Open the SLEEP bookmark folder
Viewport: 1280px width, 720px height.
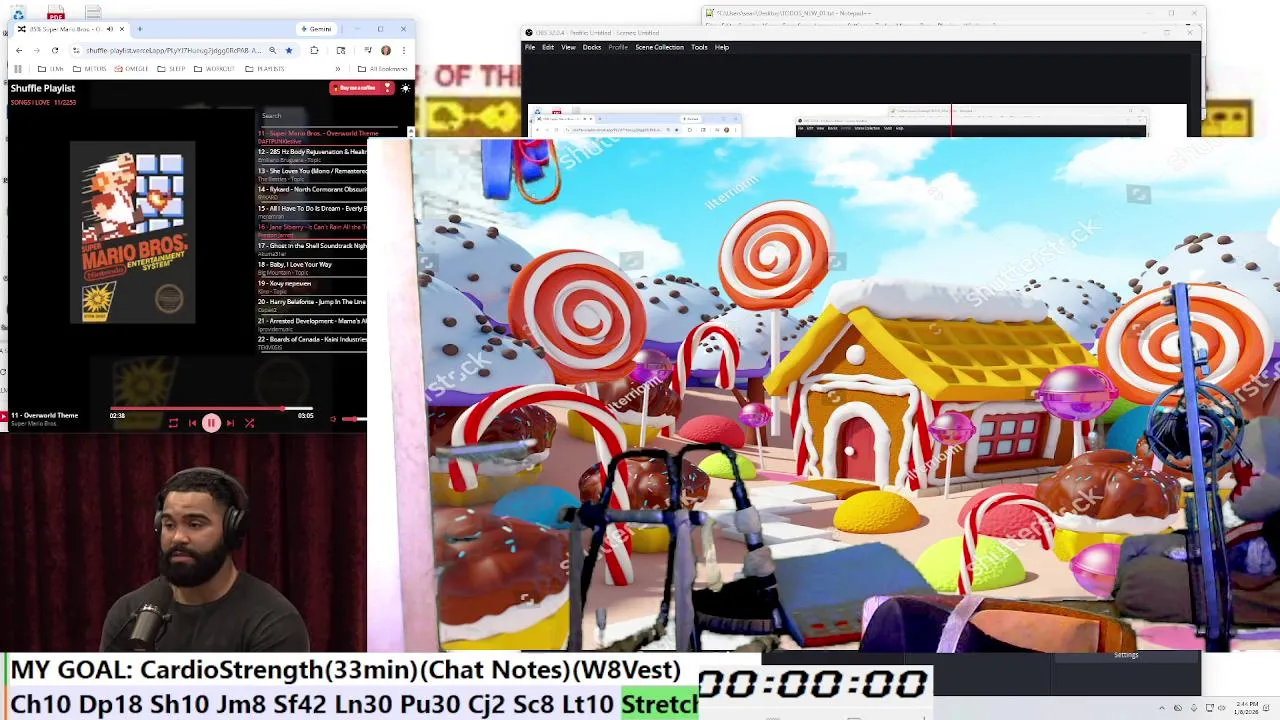[x=172, y=69]
